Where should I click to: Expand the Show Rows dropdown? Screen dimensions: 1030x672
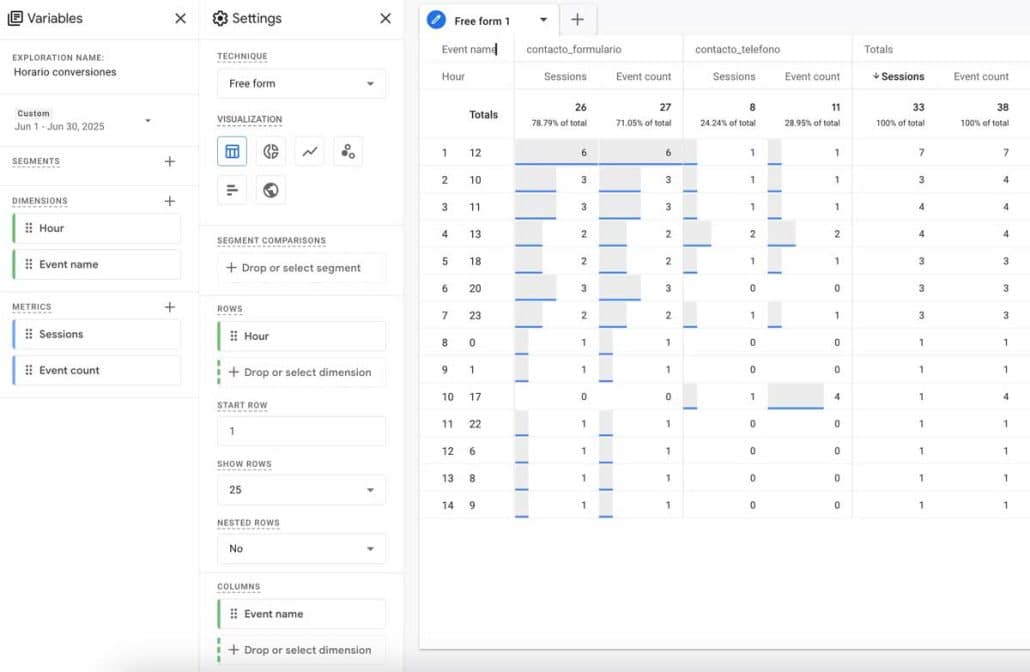tap(301, 490)
